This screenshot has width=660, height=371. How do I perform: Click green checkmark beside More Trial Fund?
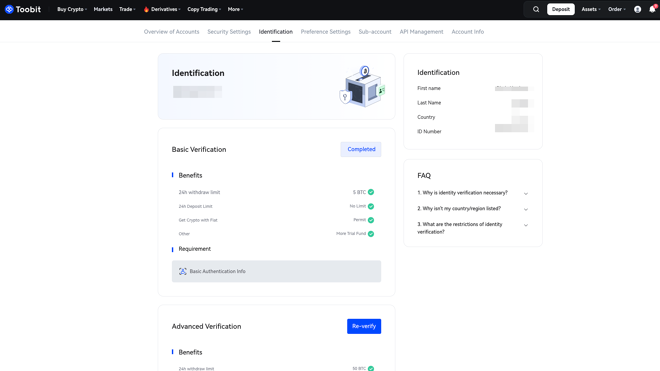coord(371,234)
